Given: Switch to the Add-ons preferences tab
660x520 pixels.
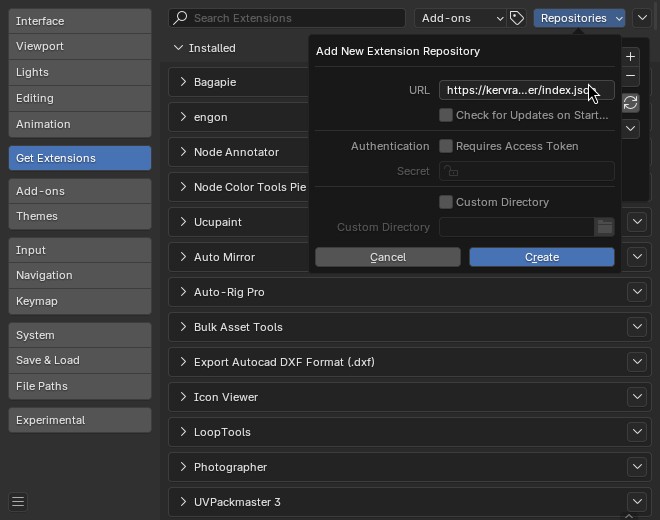Looking at the screenshot, I should (80, 191).
